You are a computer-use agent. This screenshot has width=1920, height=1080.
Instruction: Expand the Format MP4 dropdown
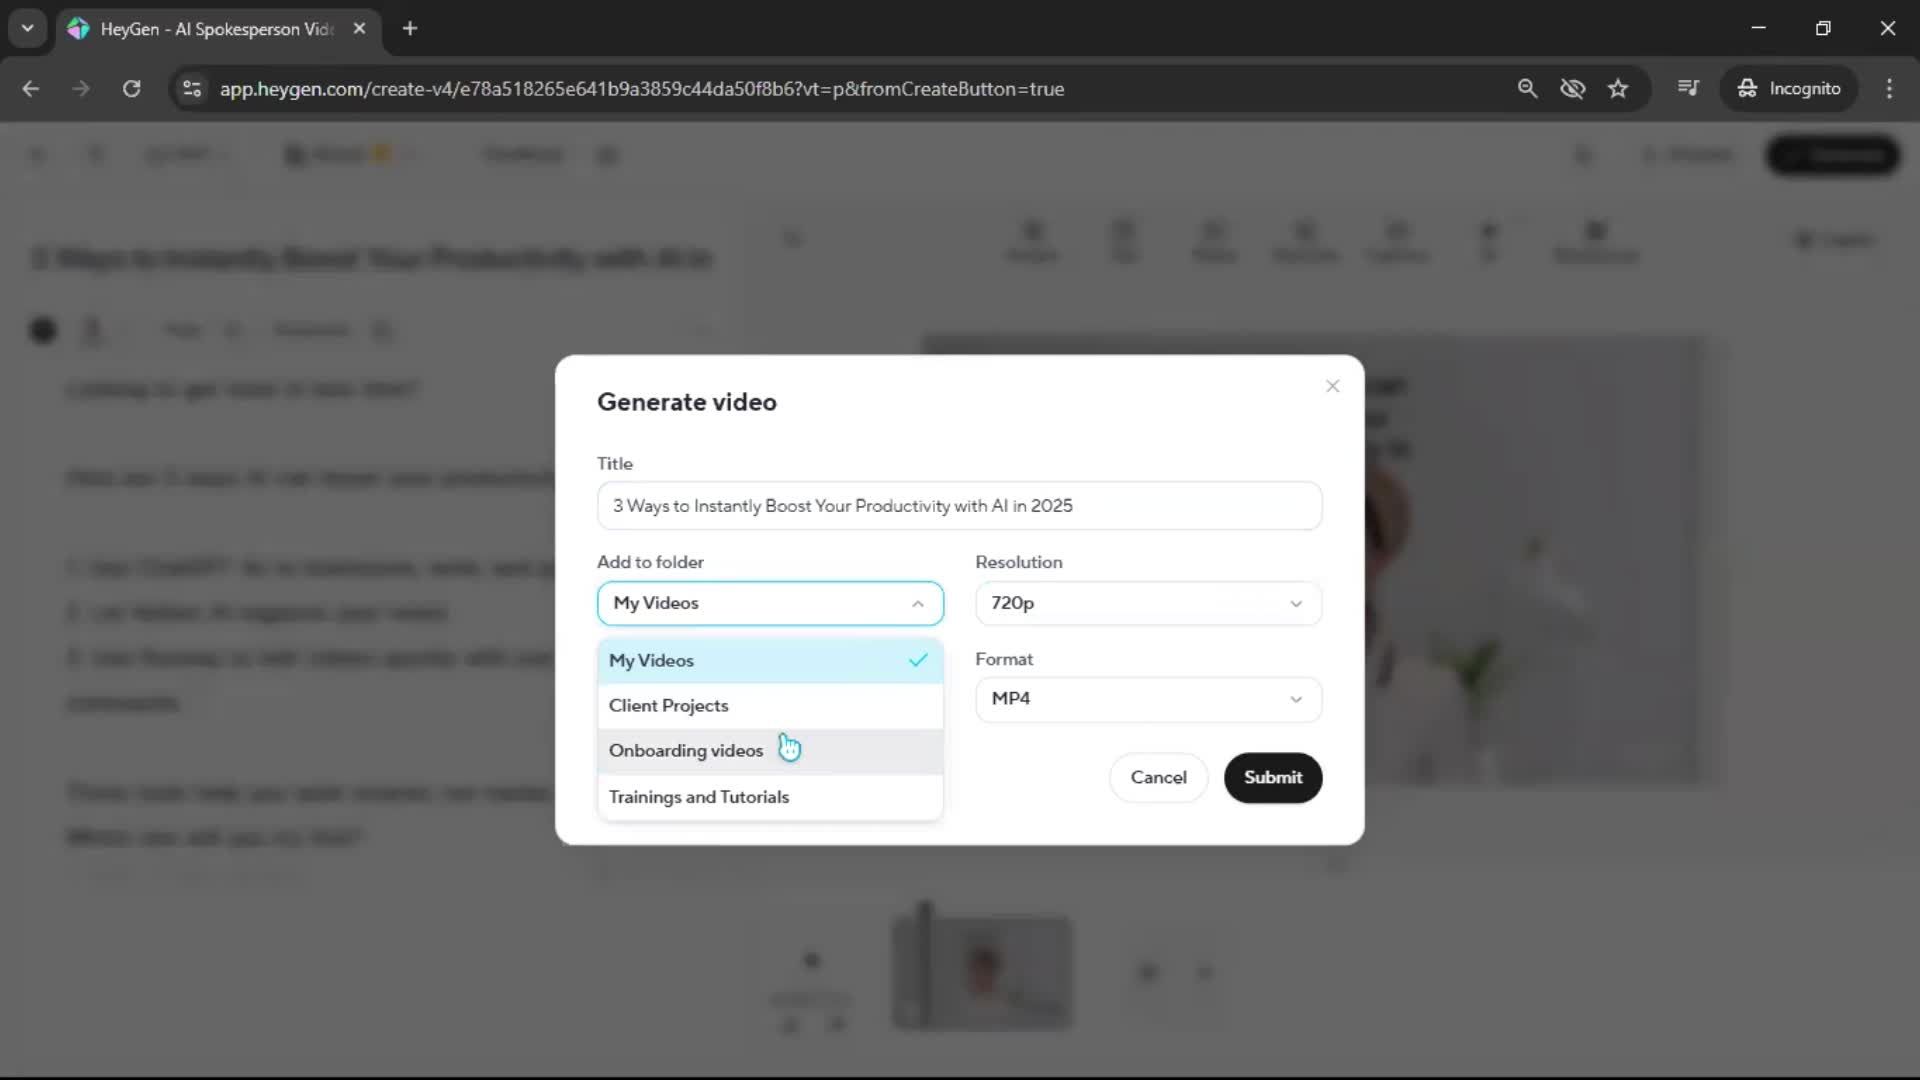click(1147, 699)
